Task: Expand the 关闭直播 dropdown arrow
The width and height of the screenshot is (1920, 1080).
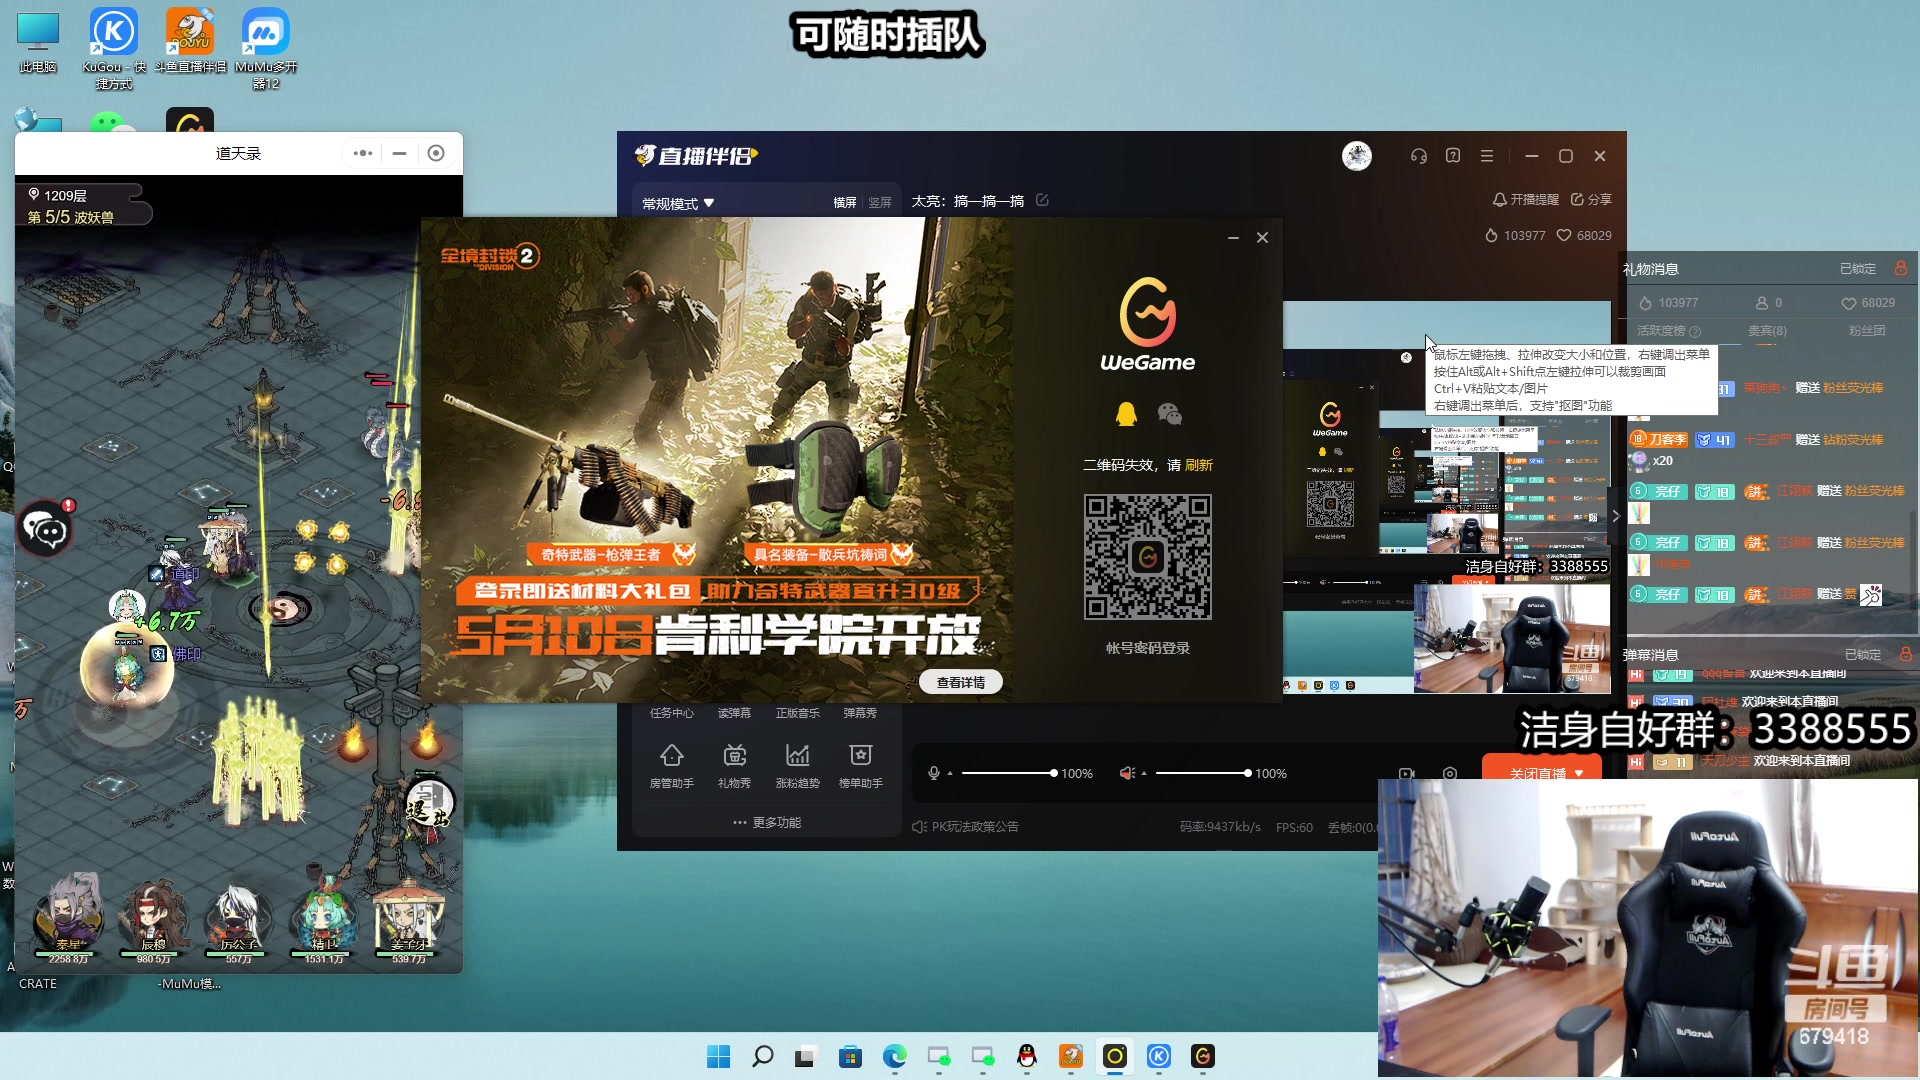Action: [x=1579, y=773]
